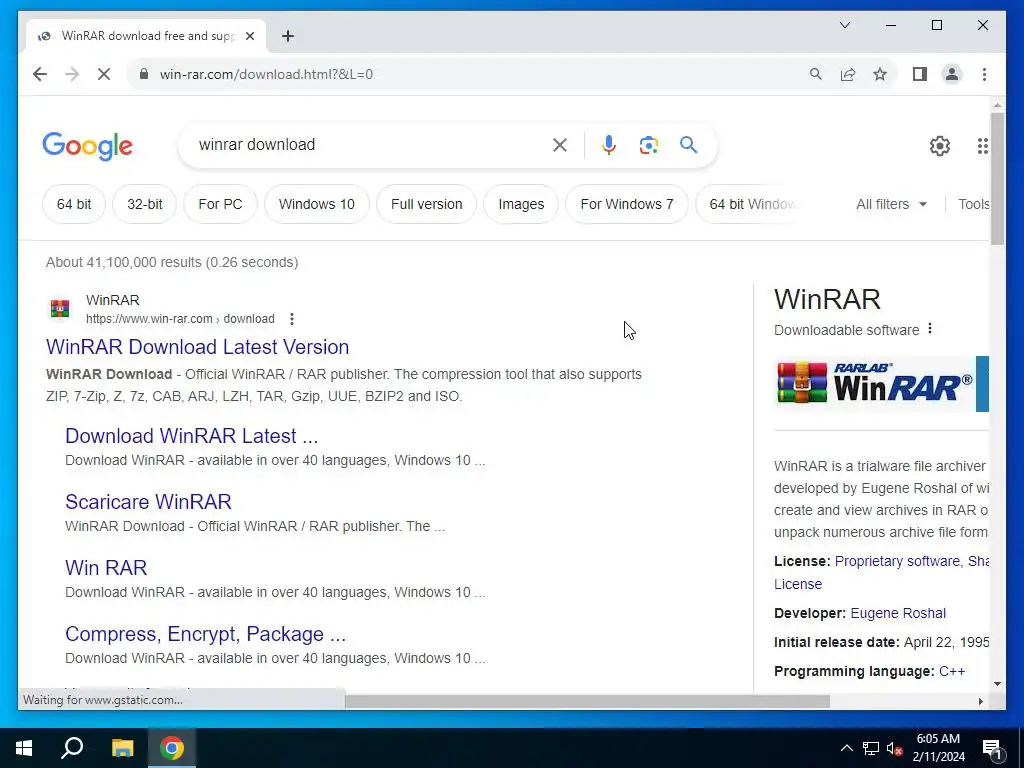
Task: Open more options for WinRAR result
Action: (x=292, y=319)
